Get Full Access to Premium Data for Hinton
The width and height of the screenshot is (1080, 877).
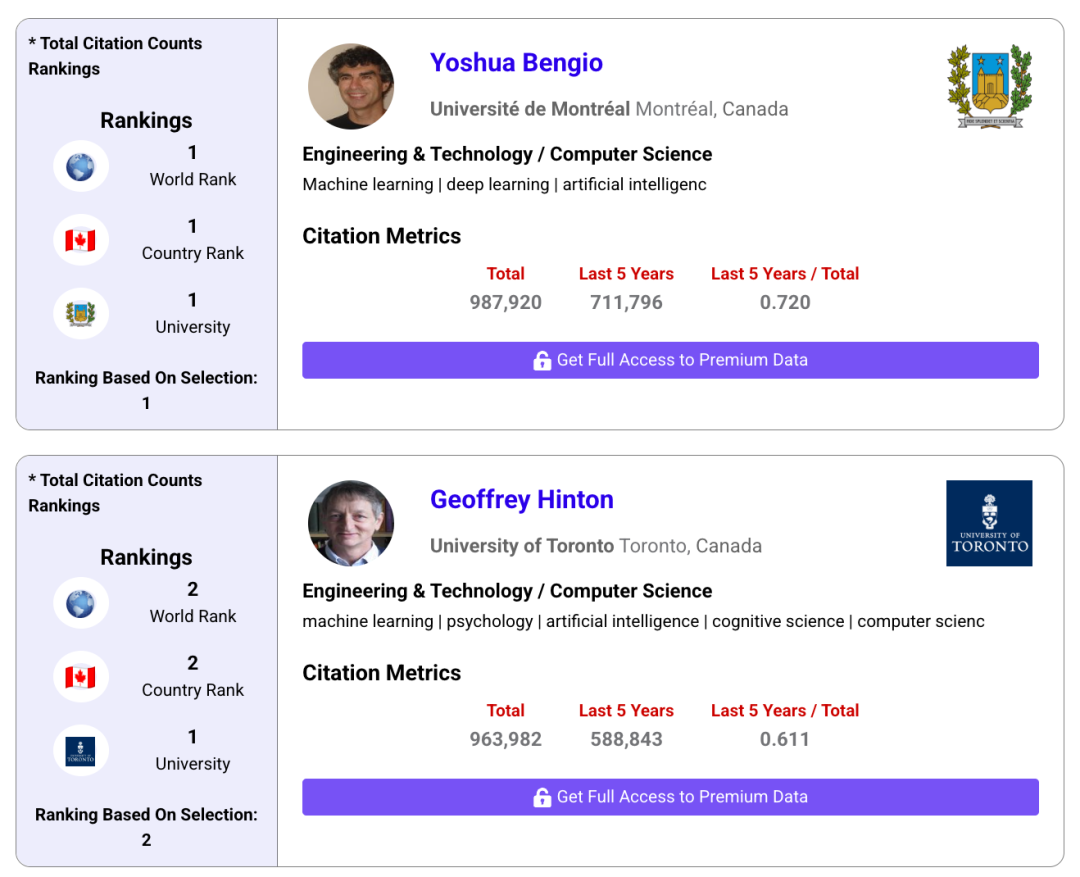tap(670, 797)
